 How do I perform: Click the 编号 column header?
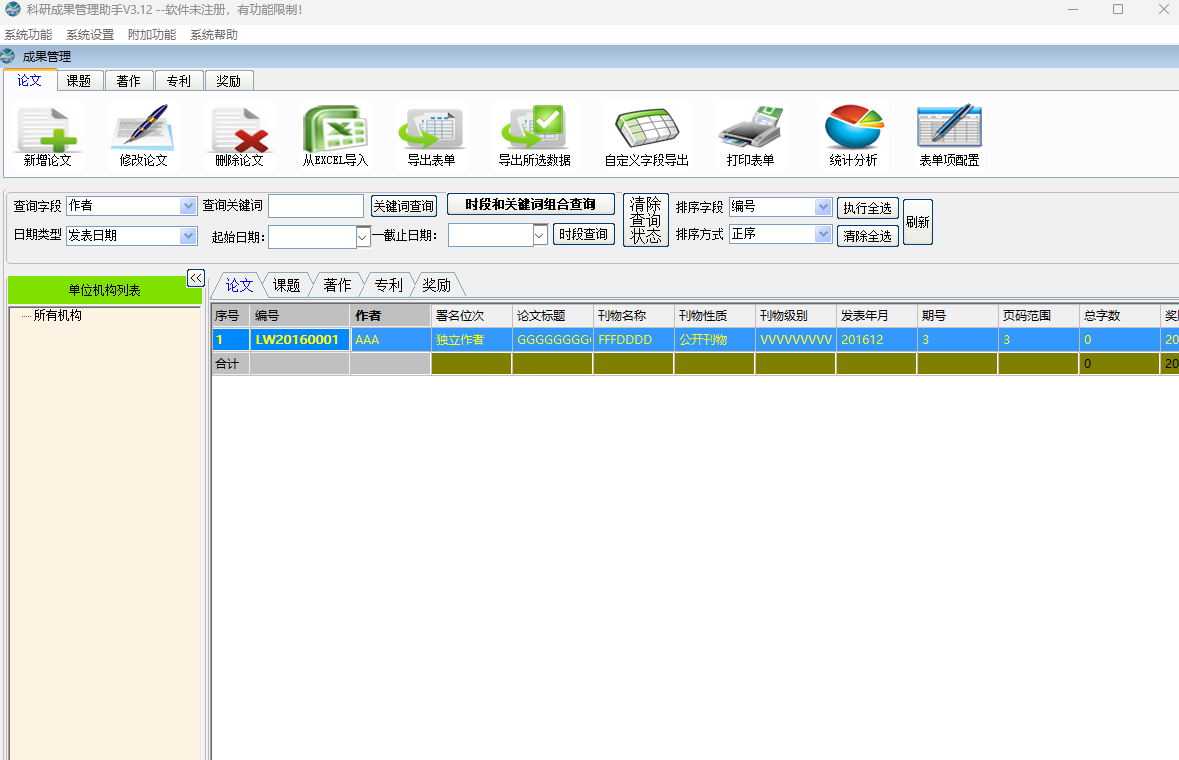[x=299, y=316]
